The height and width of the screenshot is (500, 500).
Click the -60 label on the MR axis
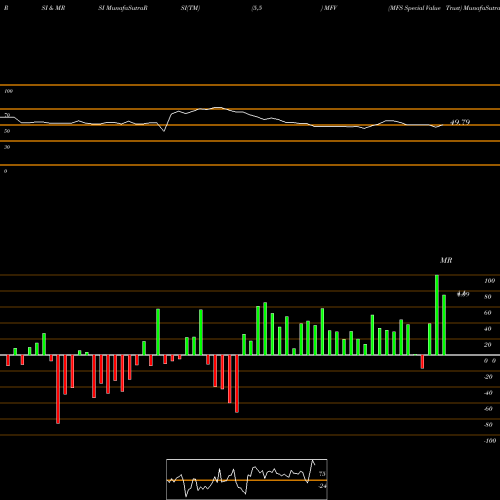pos(488,409)
